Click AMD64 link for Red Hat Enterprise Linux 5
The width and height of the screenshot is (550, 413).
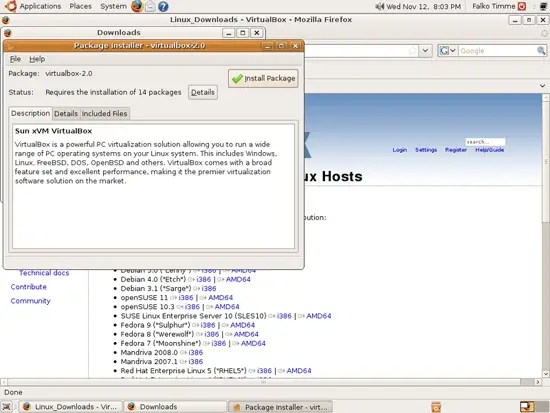(299, 371)
